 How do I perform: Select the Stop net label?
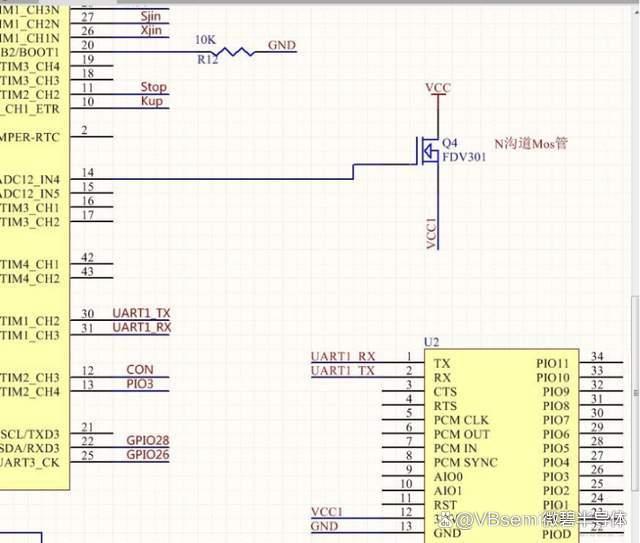(153, 87)
